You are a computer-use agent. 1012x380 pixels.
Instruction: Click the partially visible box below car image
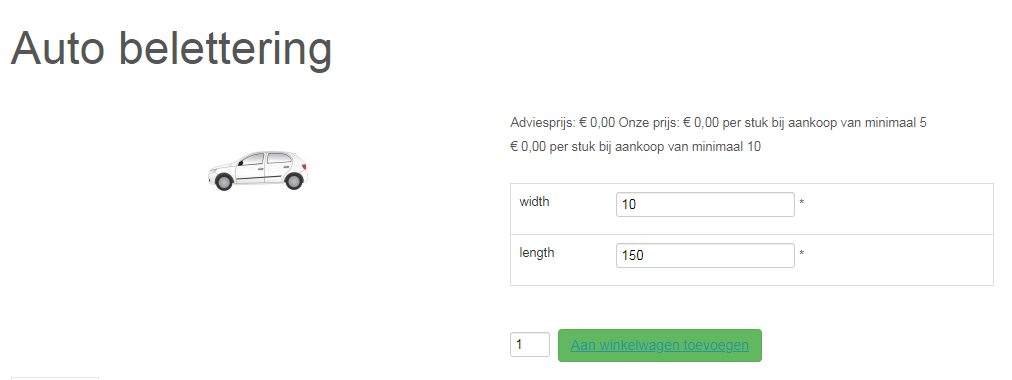pyautogui.click(x=55, y=378)
